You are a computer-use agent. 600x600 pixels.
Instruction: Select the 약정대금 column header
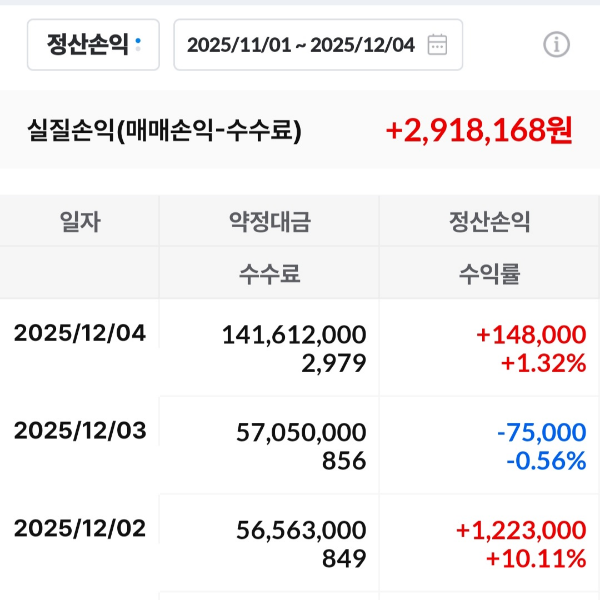pyautogui.click(x=270, y=222)
